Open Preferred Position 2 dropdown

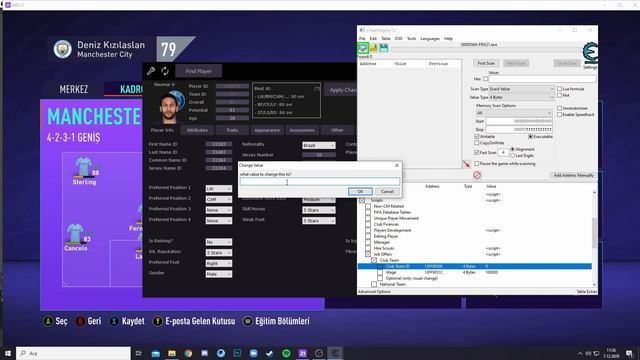point(218,199)
